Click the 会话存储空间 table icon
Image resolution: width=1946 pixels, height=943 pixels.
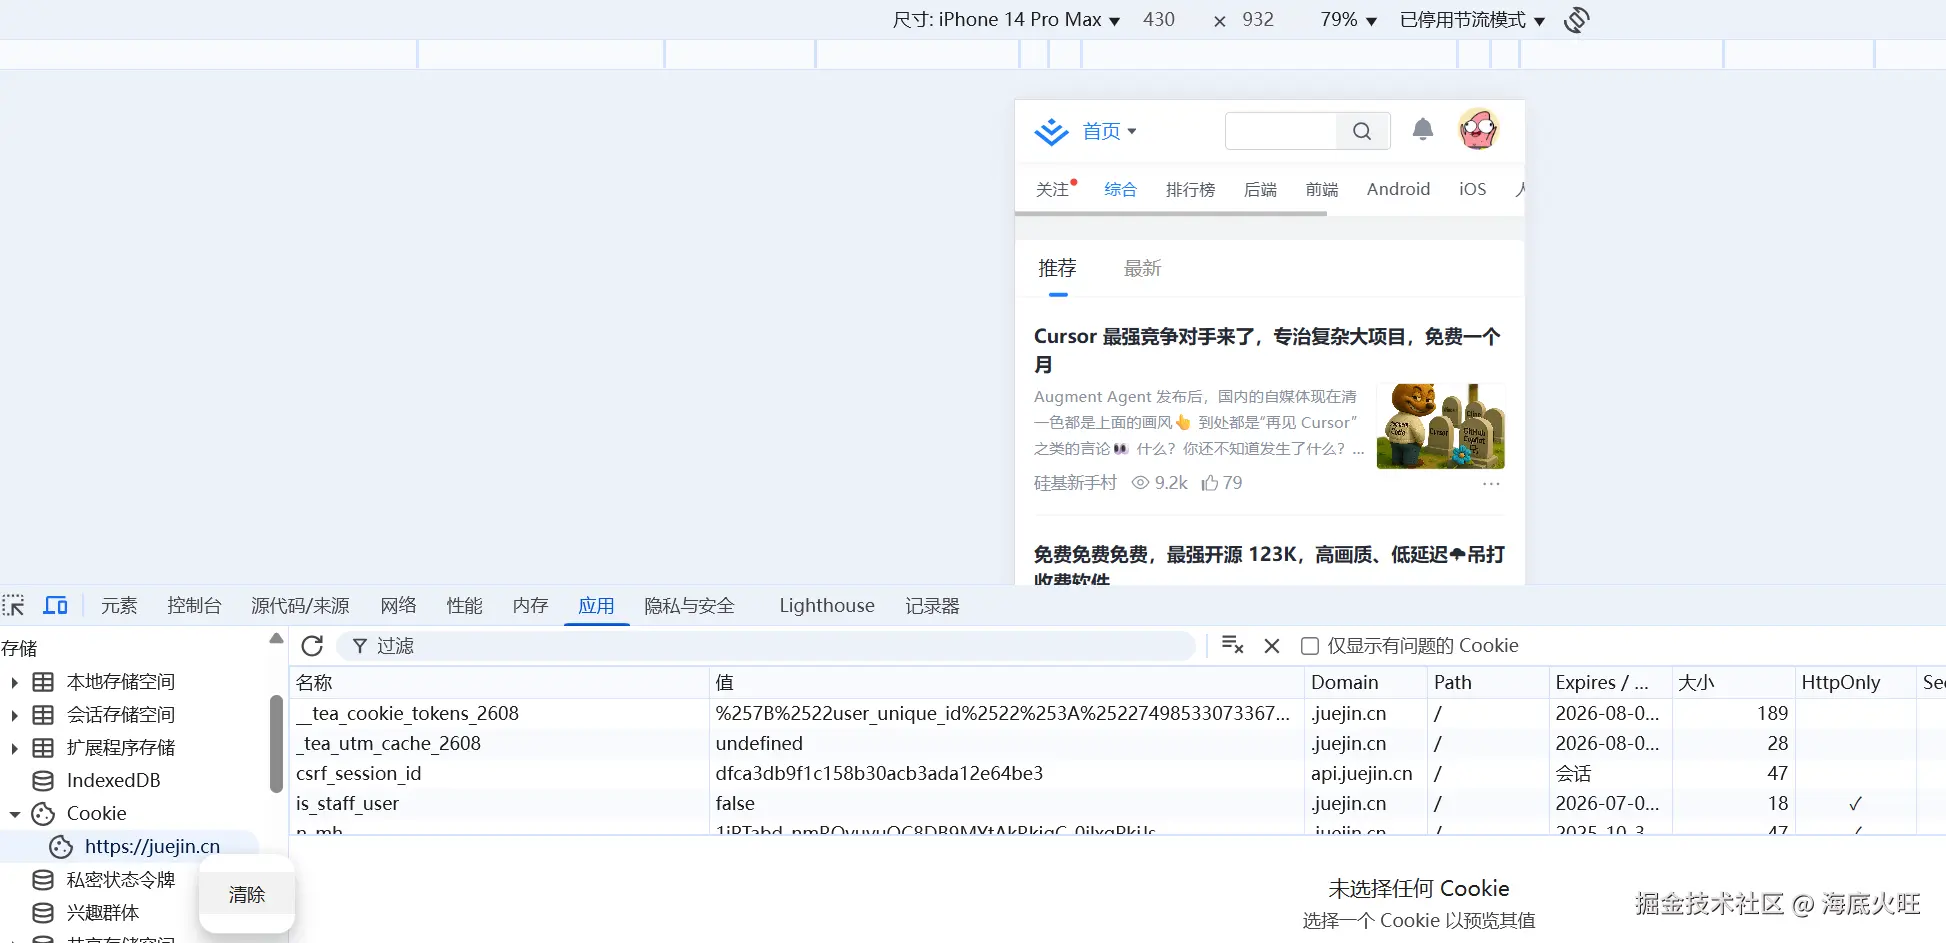click(x=43, y=715)
